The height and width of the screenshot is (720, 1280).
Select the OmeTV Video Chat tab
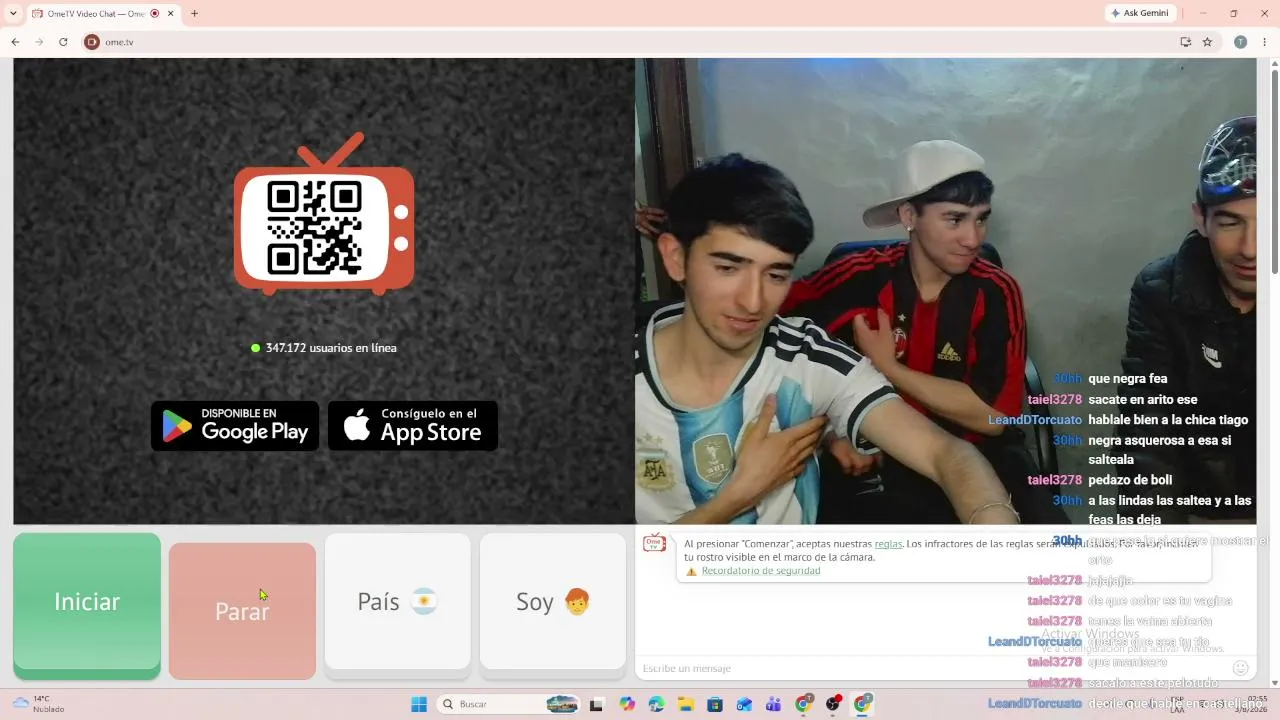(x=102, y=14)
